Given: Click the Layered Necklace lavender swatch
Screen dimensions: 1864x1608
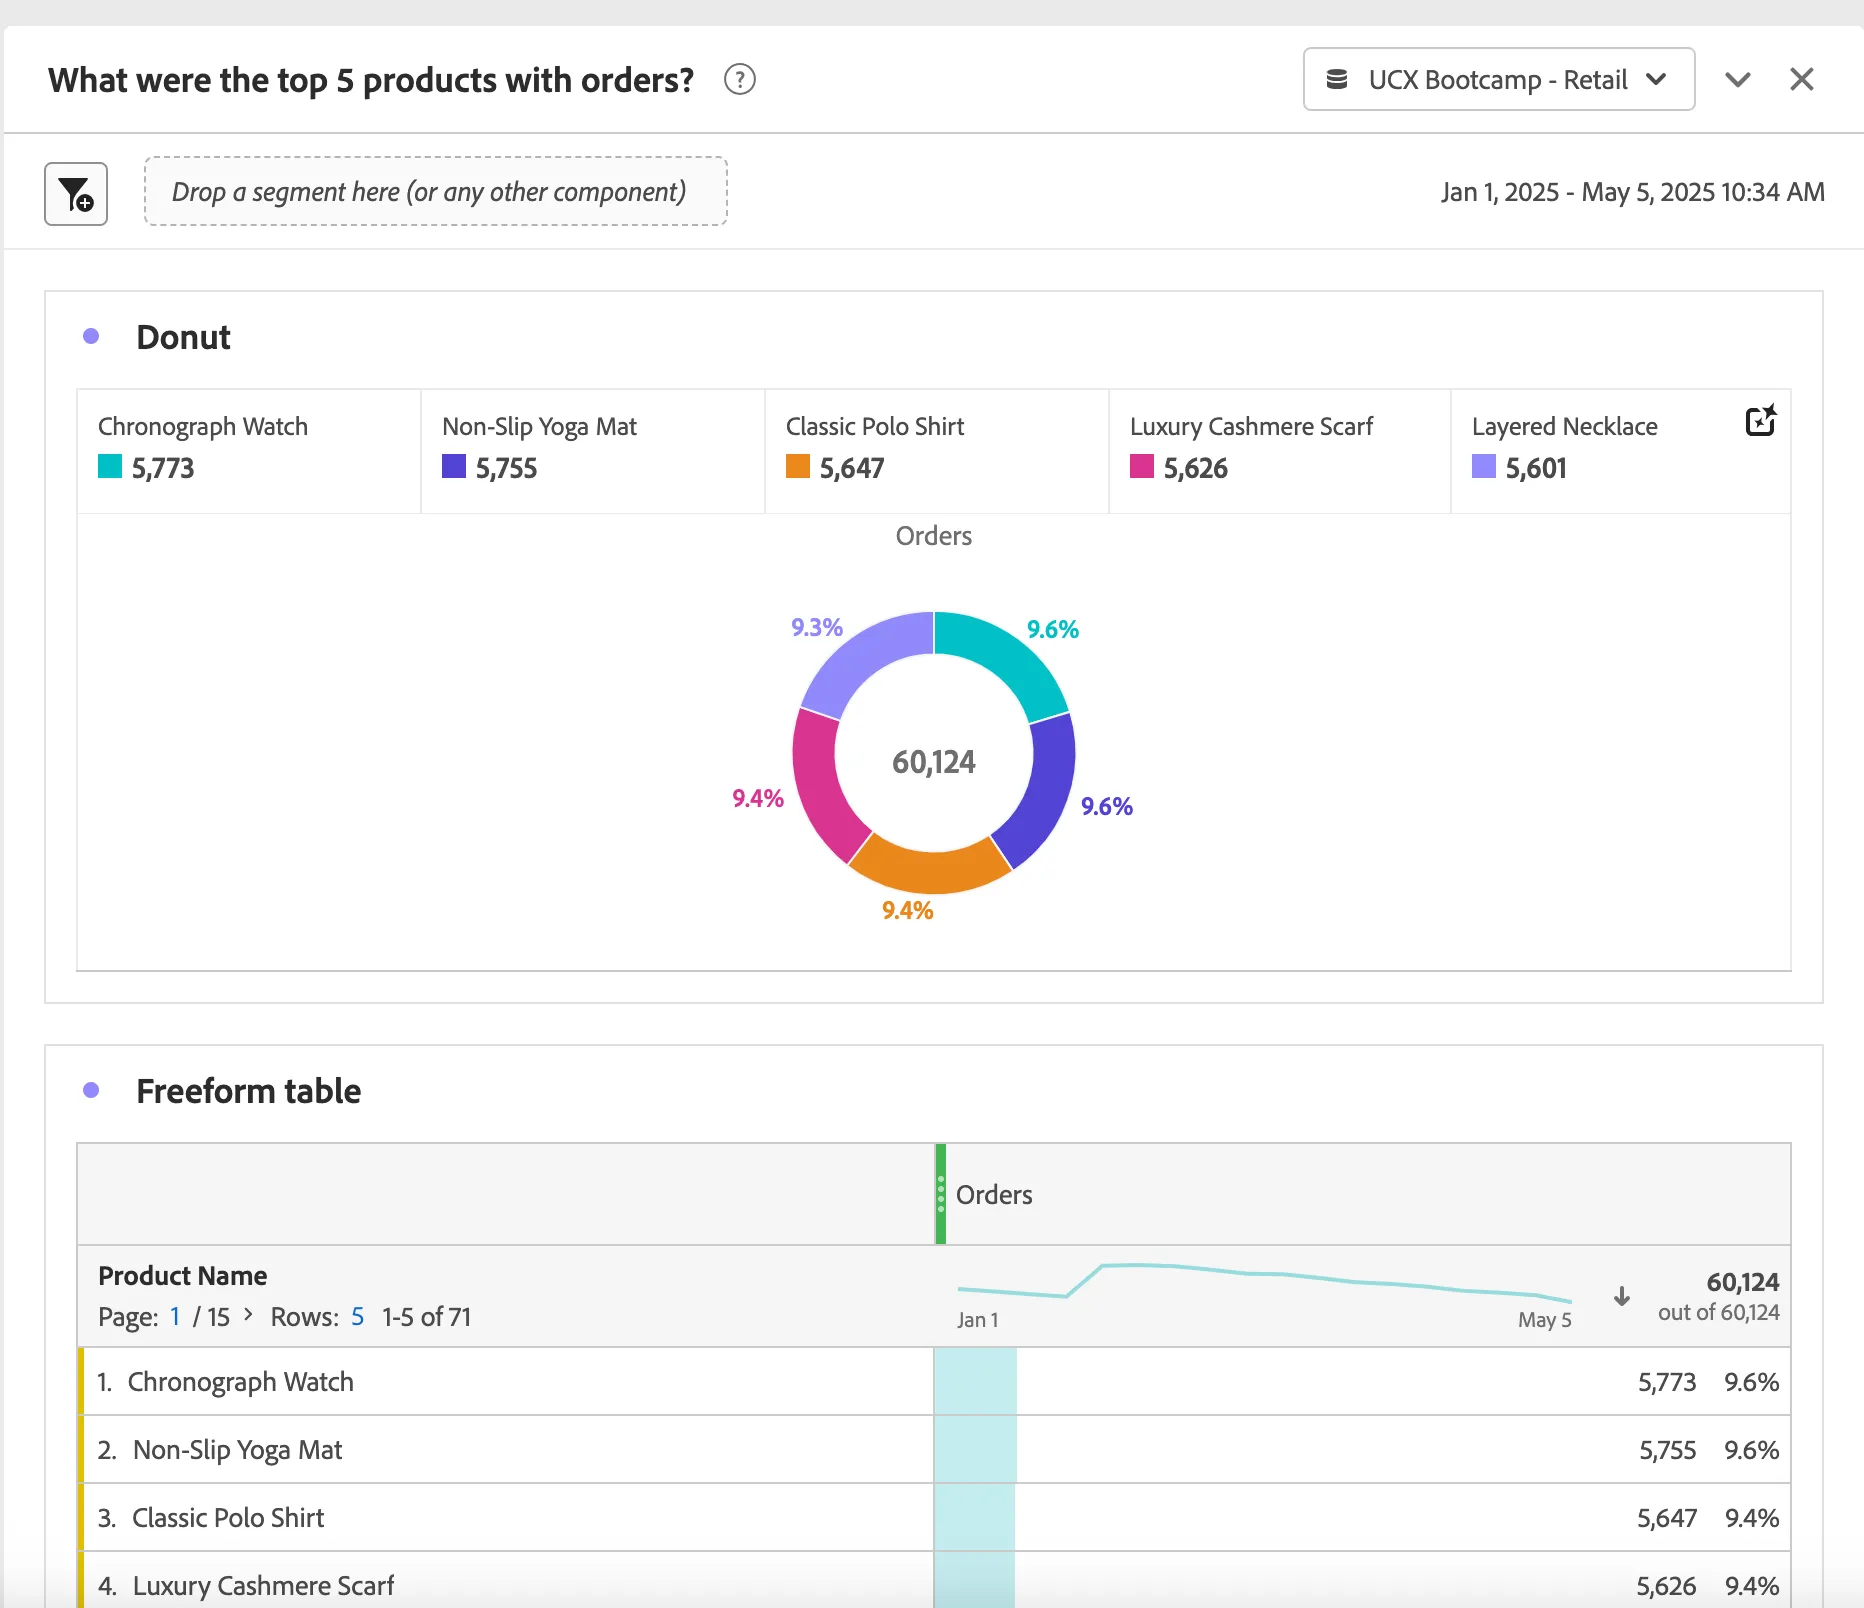Looking at the screenshot, I should (1484, 466).
